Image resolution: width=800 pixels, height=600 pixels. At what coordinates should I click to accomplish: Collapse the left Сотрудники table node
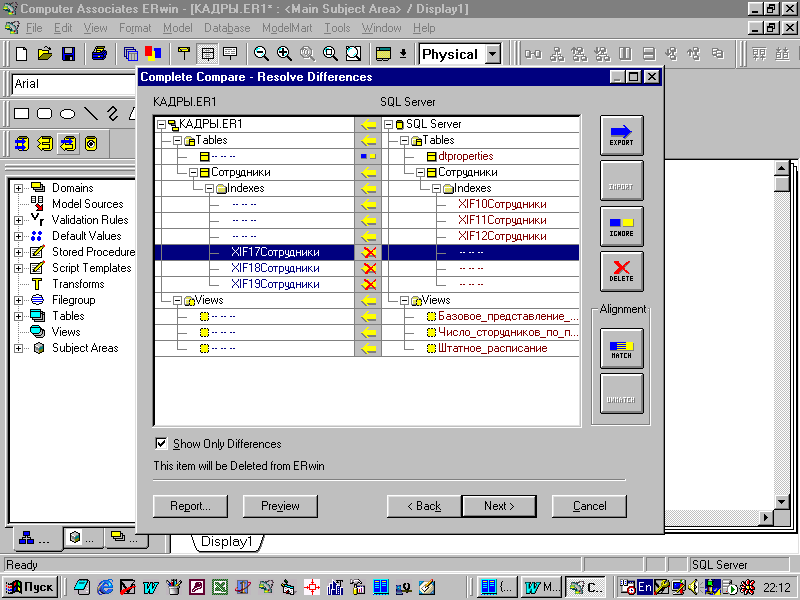point(193,172)
